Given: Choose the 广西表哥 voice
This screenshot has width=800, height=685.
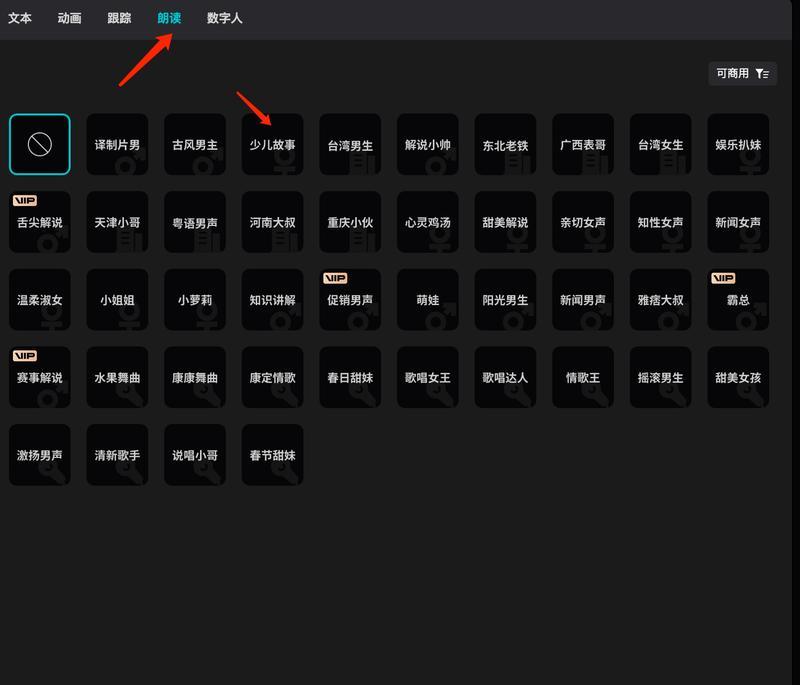Looking at the screenshot, I should pos(583,144).
